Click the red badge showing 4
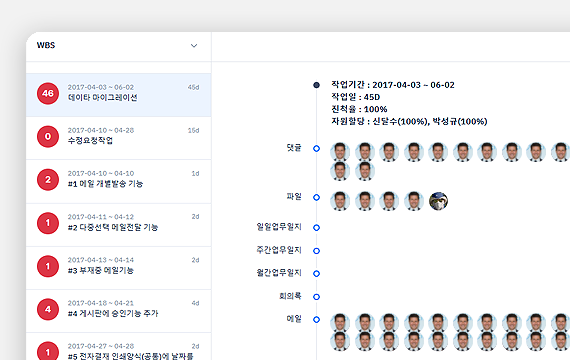 (x=48, y=309)
